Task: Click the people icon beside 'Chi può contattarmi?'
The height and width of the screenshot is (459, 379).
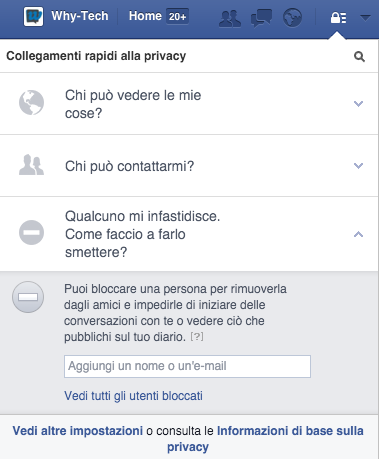Action: [31, 165]
